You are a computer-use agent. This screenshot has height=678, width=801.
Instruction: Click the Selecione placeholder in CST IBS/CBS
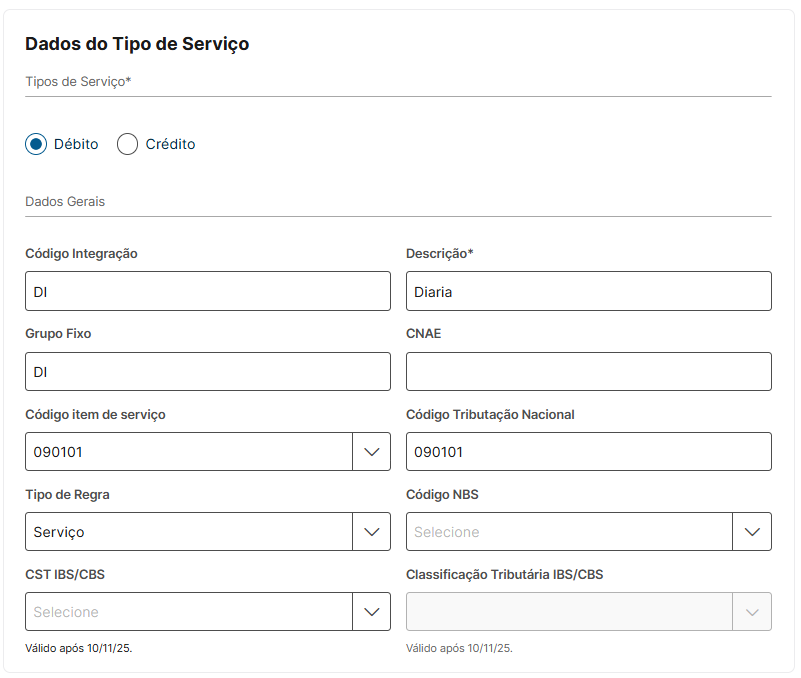pyautogui.click(x=66, y=612)
